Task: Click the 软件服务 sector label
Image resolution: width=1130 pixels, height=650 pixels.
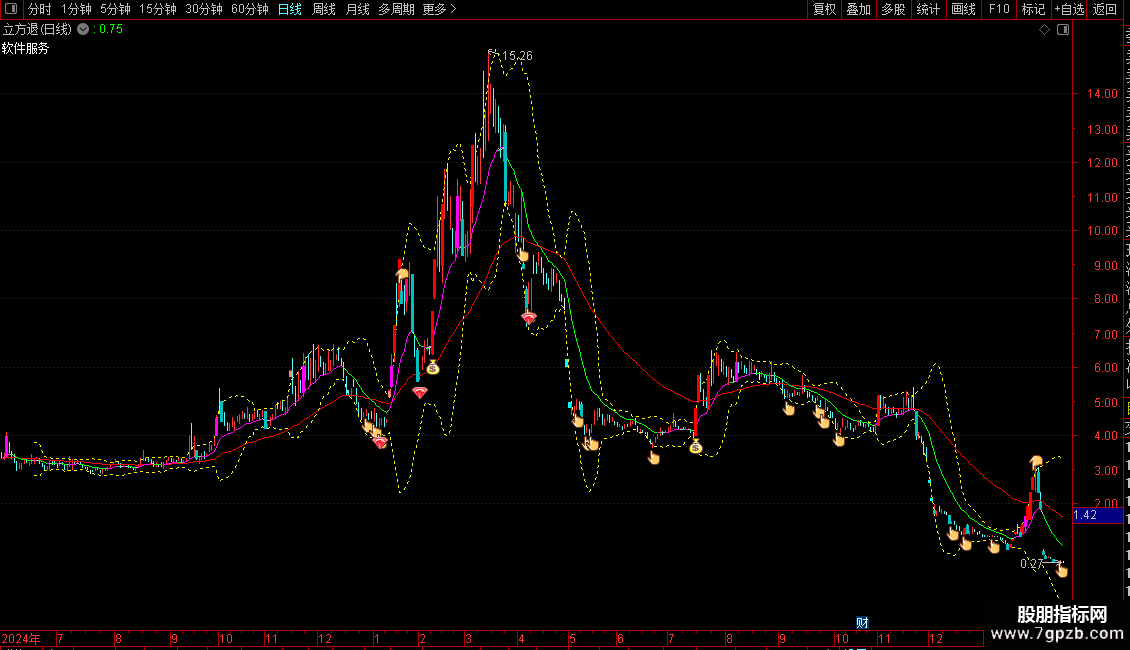Action: 25,47
